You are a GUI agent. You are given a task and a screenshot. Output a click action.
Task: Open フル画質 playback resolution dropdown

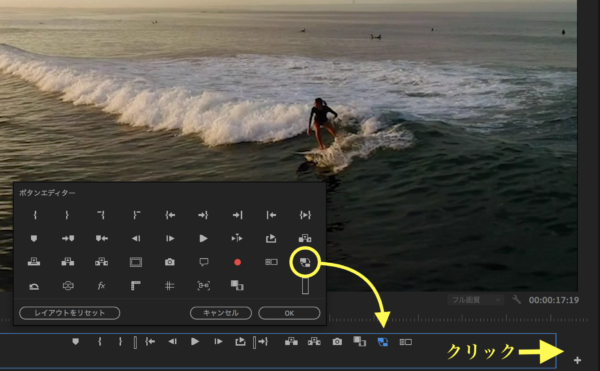476,299
